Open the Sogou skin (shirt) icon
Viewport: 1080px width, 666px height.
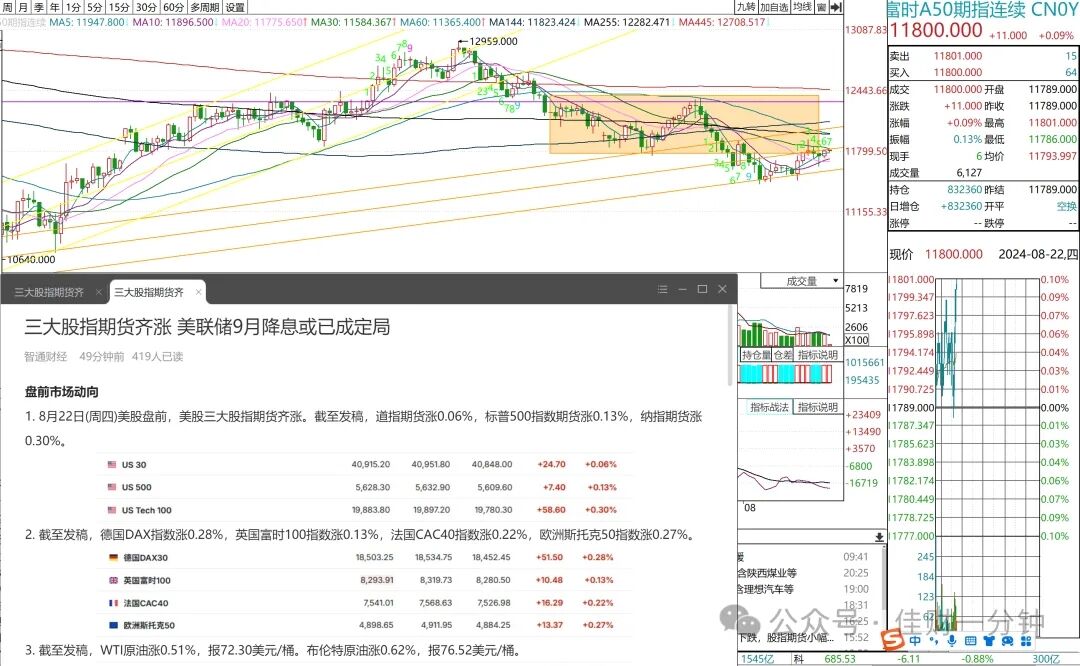pos(989,641)
